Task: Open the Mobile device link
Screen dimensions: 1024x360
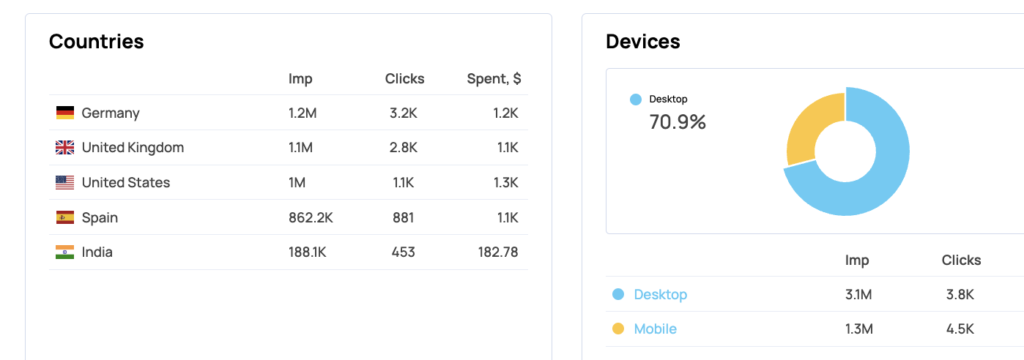Action: pyautogui.click(x=655, y=329)
